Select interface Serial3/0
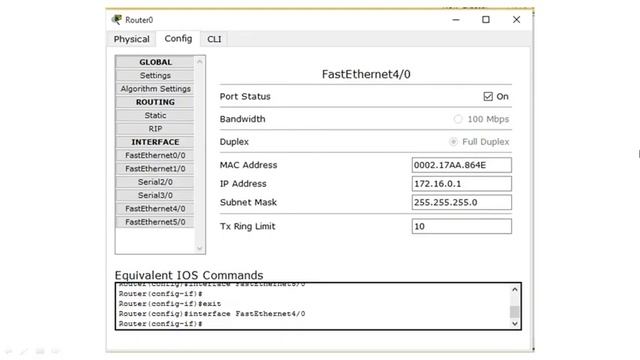Image resolution: width=640 pixels, height=360 pixels. tap(155, 195)
